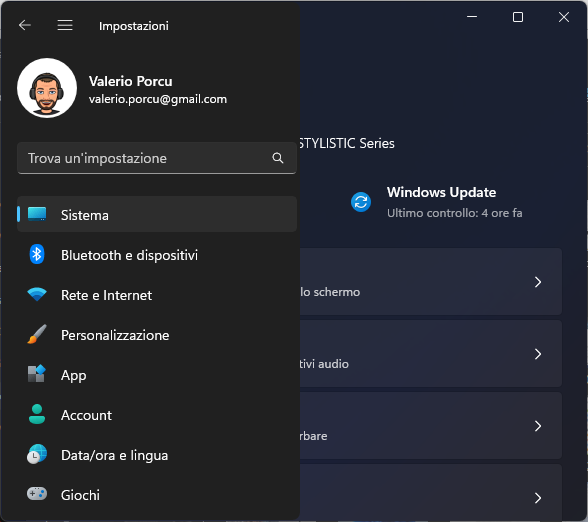The image size is (588, 522).
Task: Open Bluetooth e dispositivi settings
Action: pyautogui.click(x=157, y=255)
